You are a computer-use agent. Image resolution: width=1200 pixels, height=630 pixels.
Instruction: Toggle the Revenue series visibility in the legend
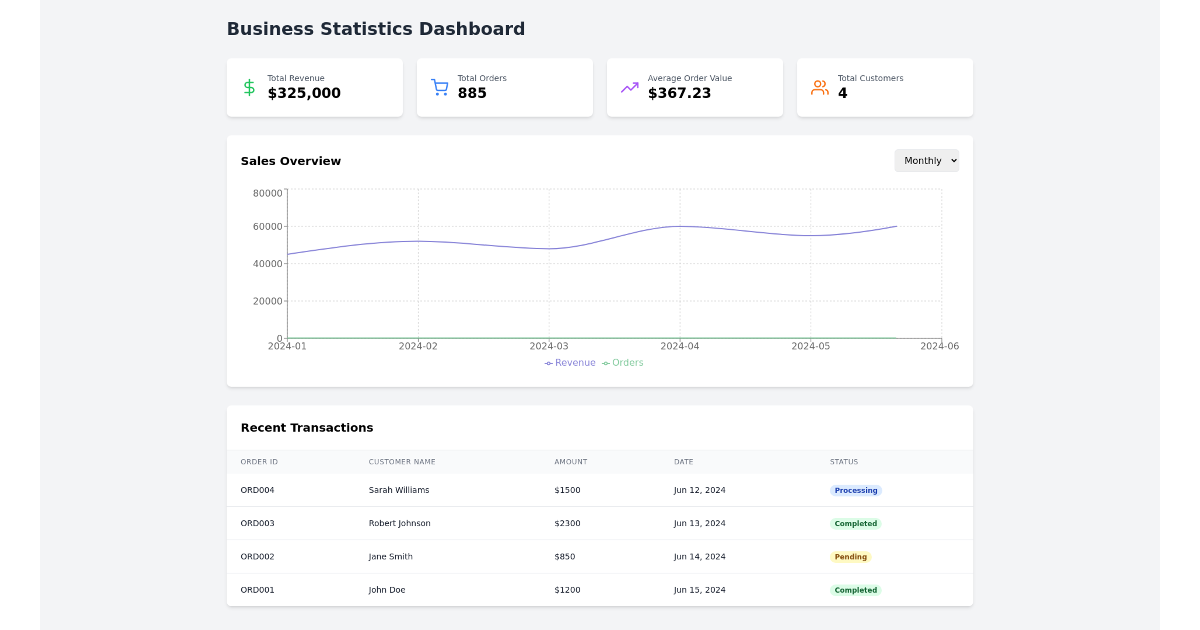pos(569,362)
